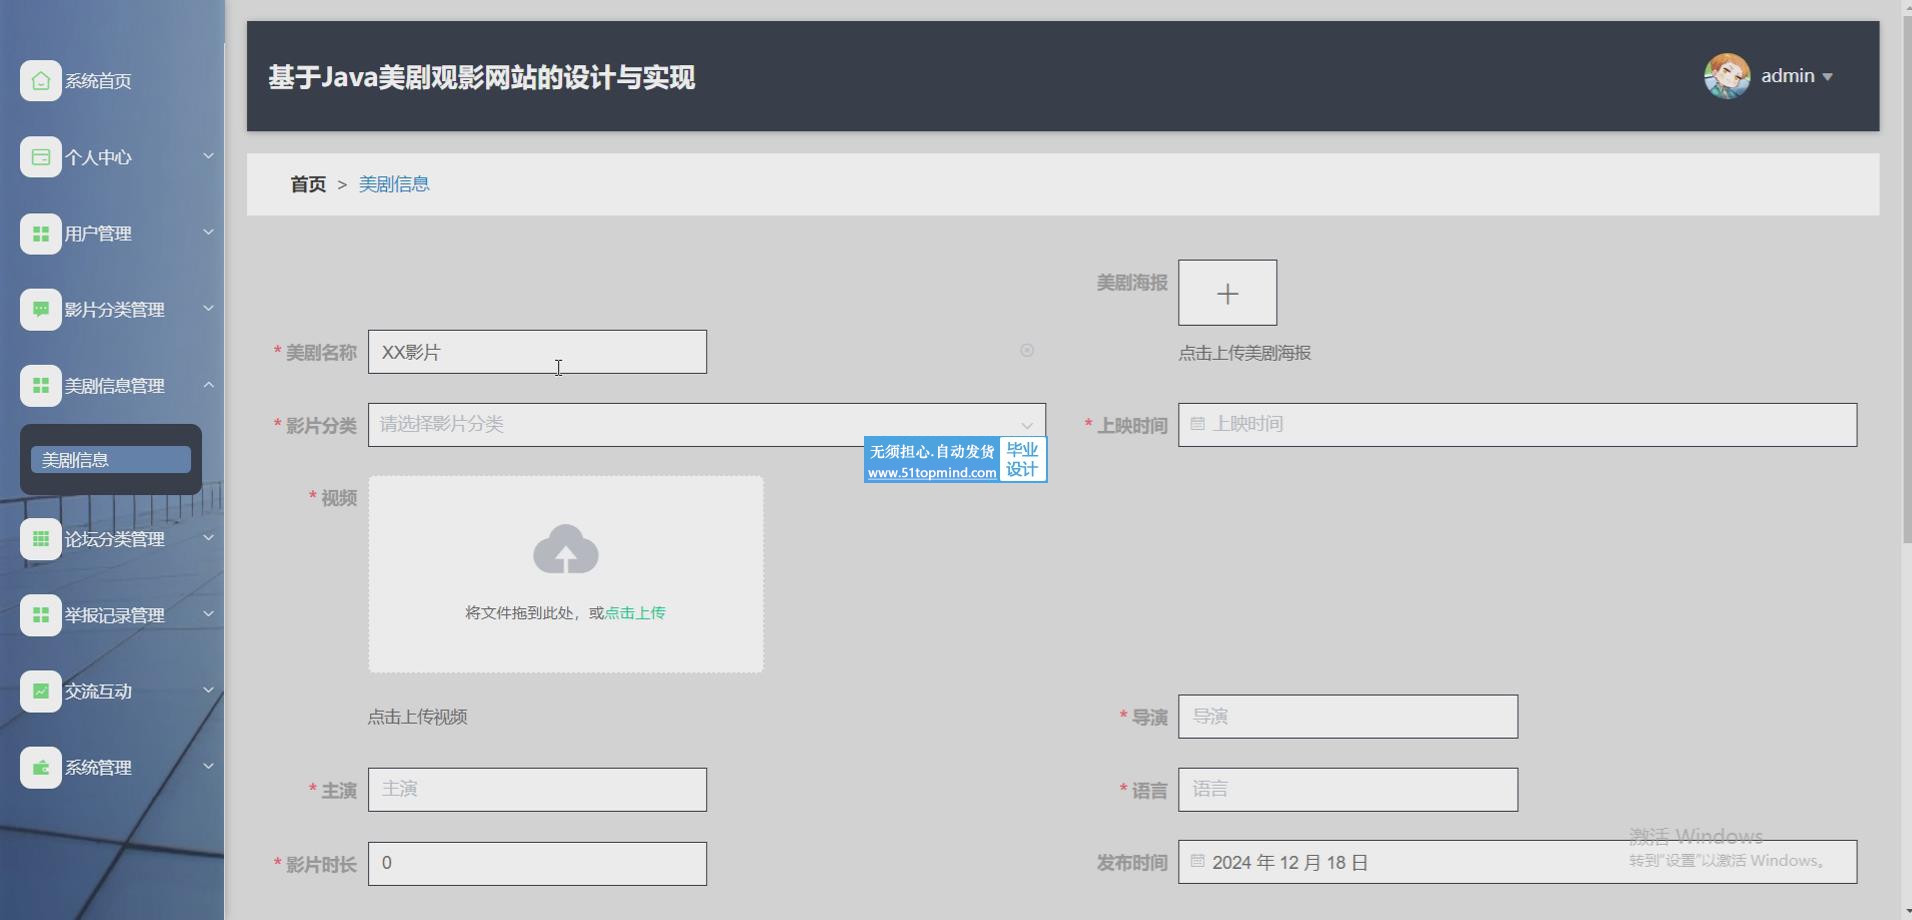This screenshot has width=1912, height=920.
Task: Click the 影片分类管理 chat icon
Action: (40, 310)
